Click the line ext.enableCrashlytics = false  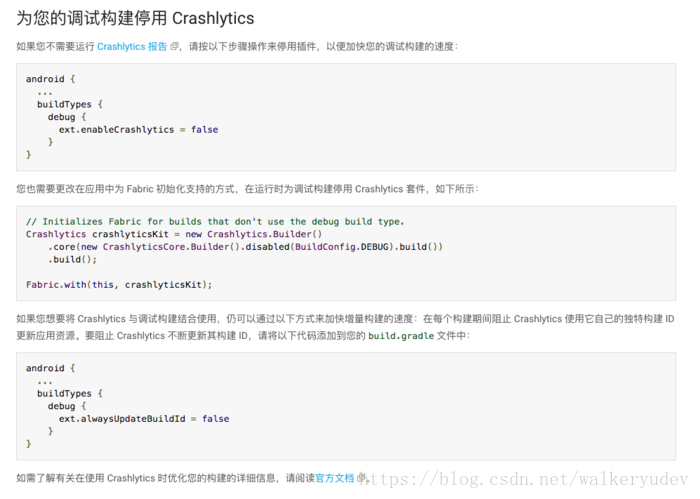pyautogui.click(x=138, y=129)
